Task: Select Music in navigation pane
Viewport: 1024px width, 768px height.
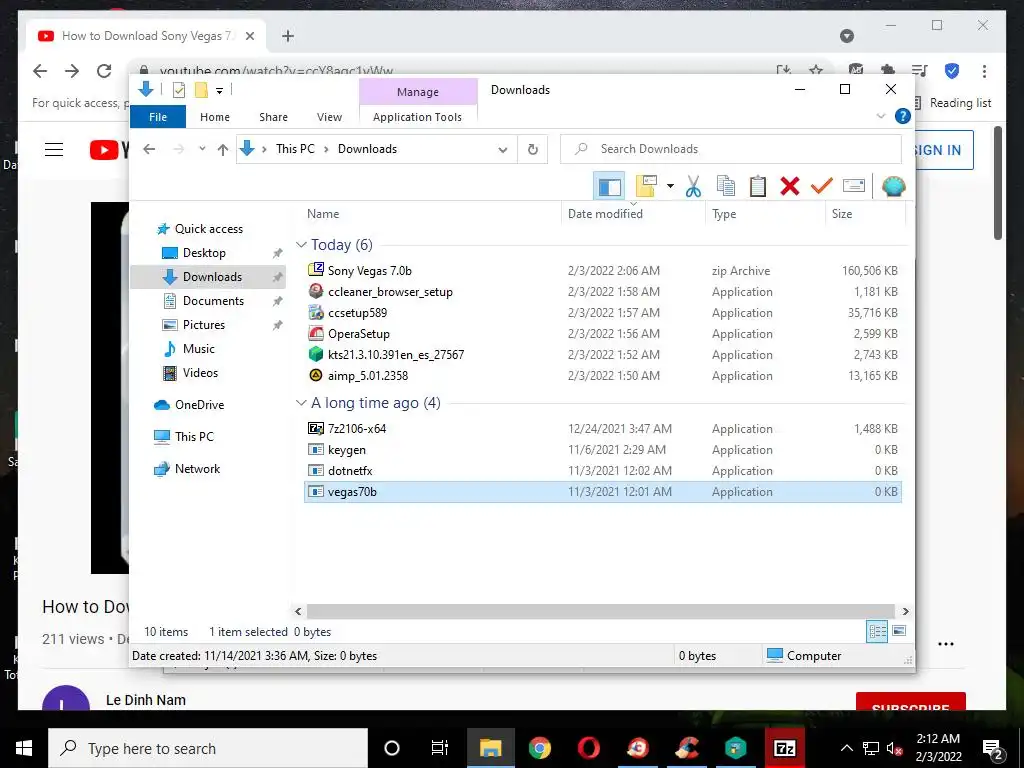Action: click(x=199, y=349)
